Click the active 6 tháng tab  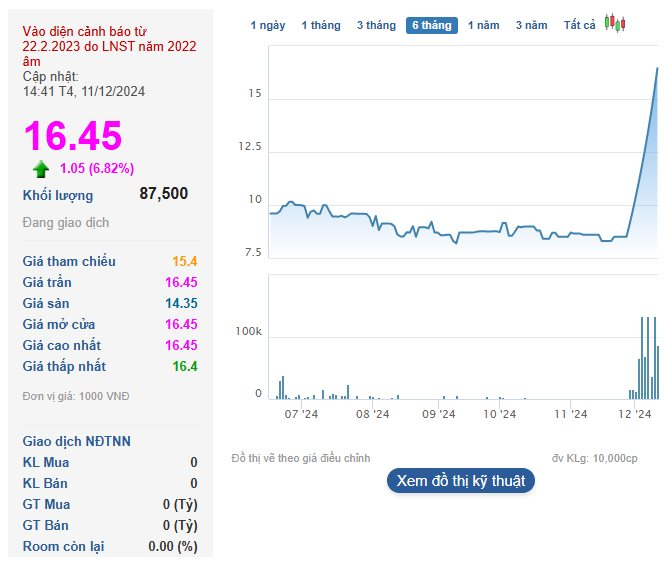pos(431,25)
